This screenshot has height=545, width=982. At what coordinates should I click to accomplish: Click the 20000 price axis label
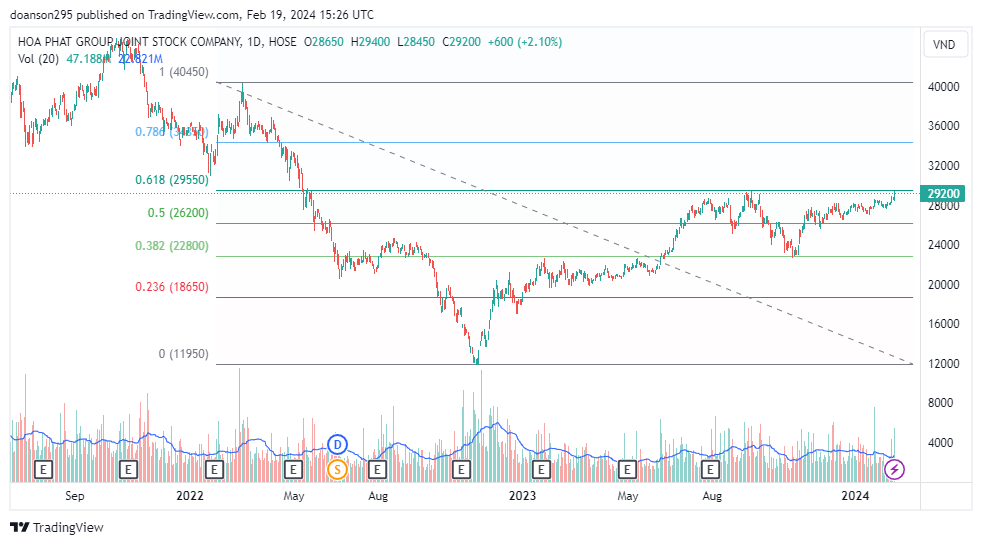click(944, 284)
